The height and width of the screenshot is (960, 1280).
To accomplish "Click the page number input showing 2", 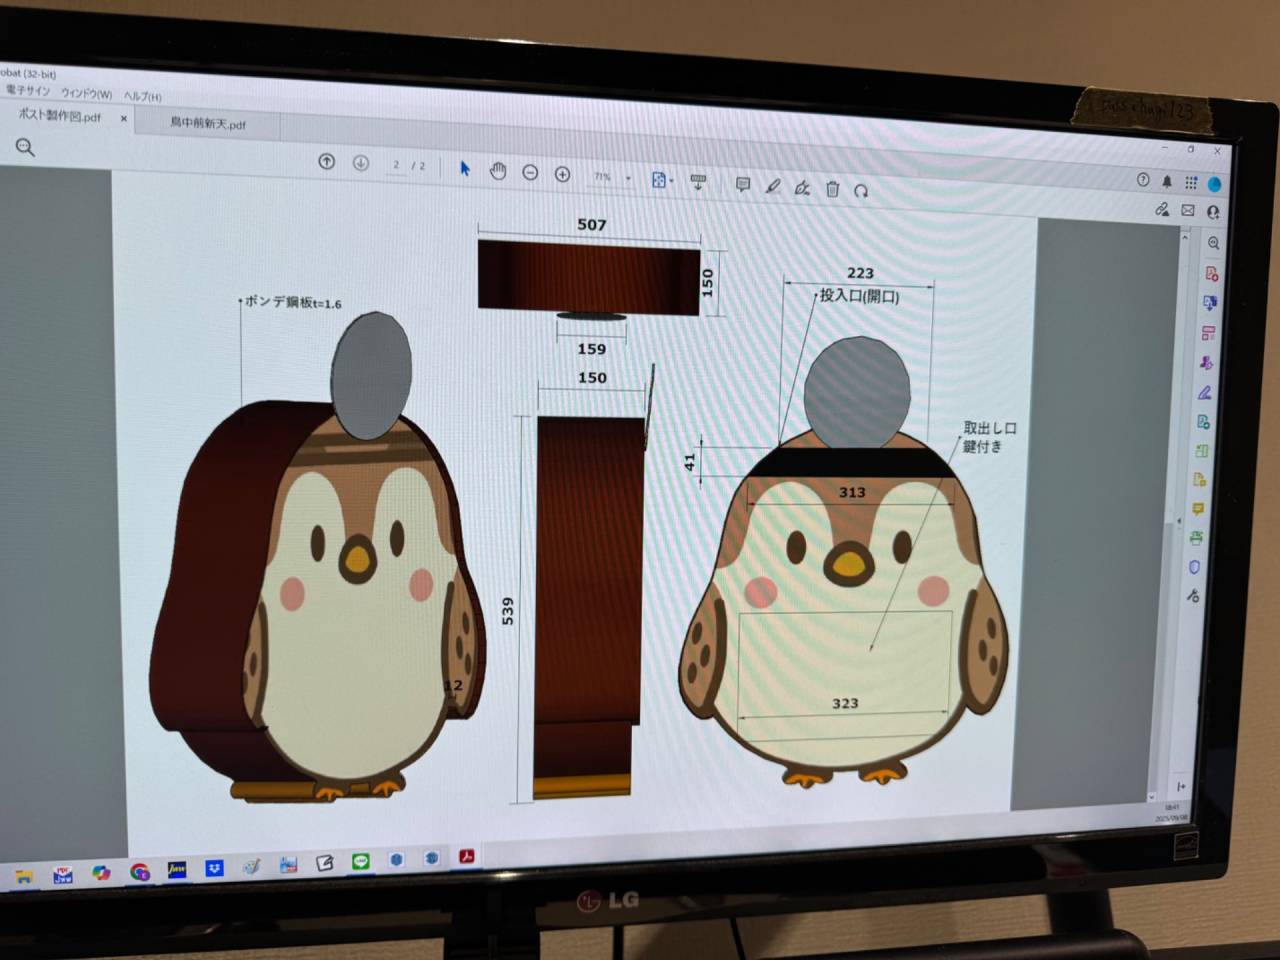I will pos(396,166).
